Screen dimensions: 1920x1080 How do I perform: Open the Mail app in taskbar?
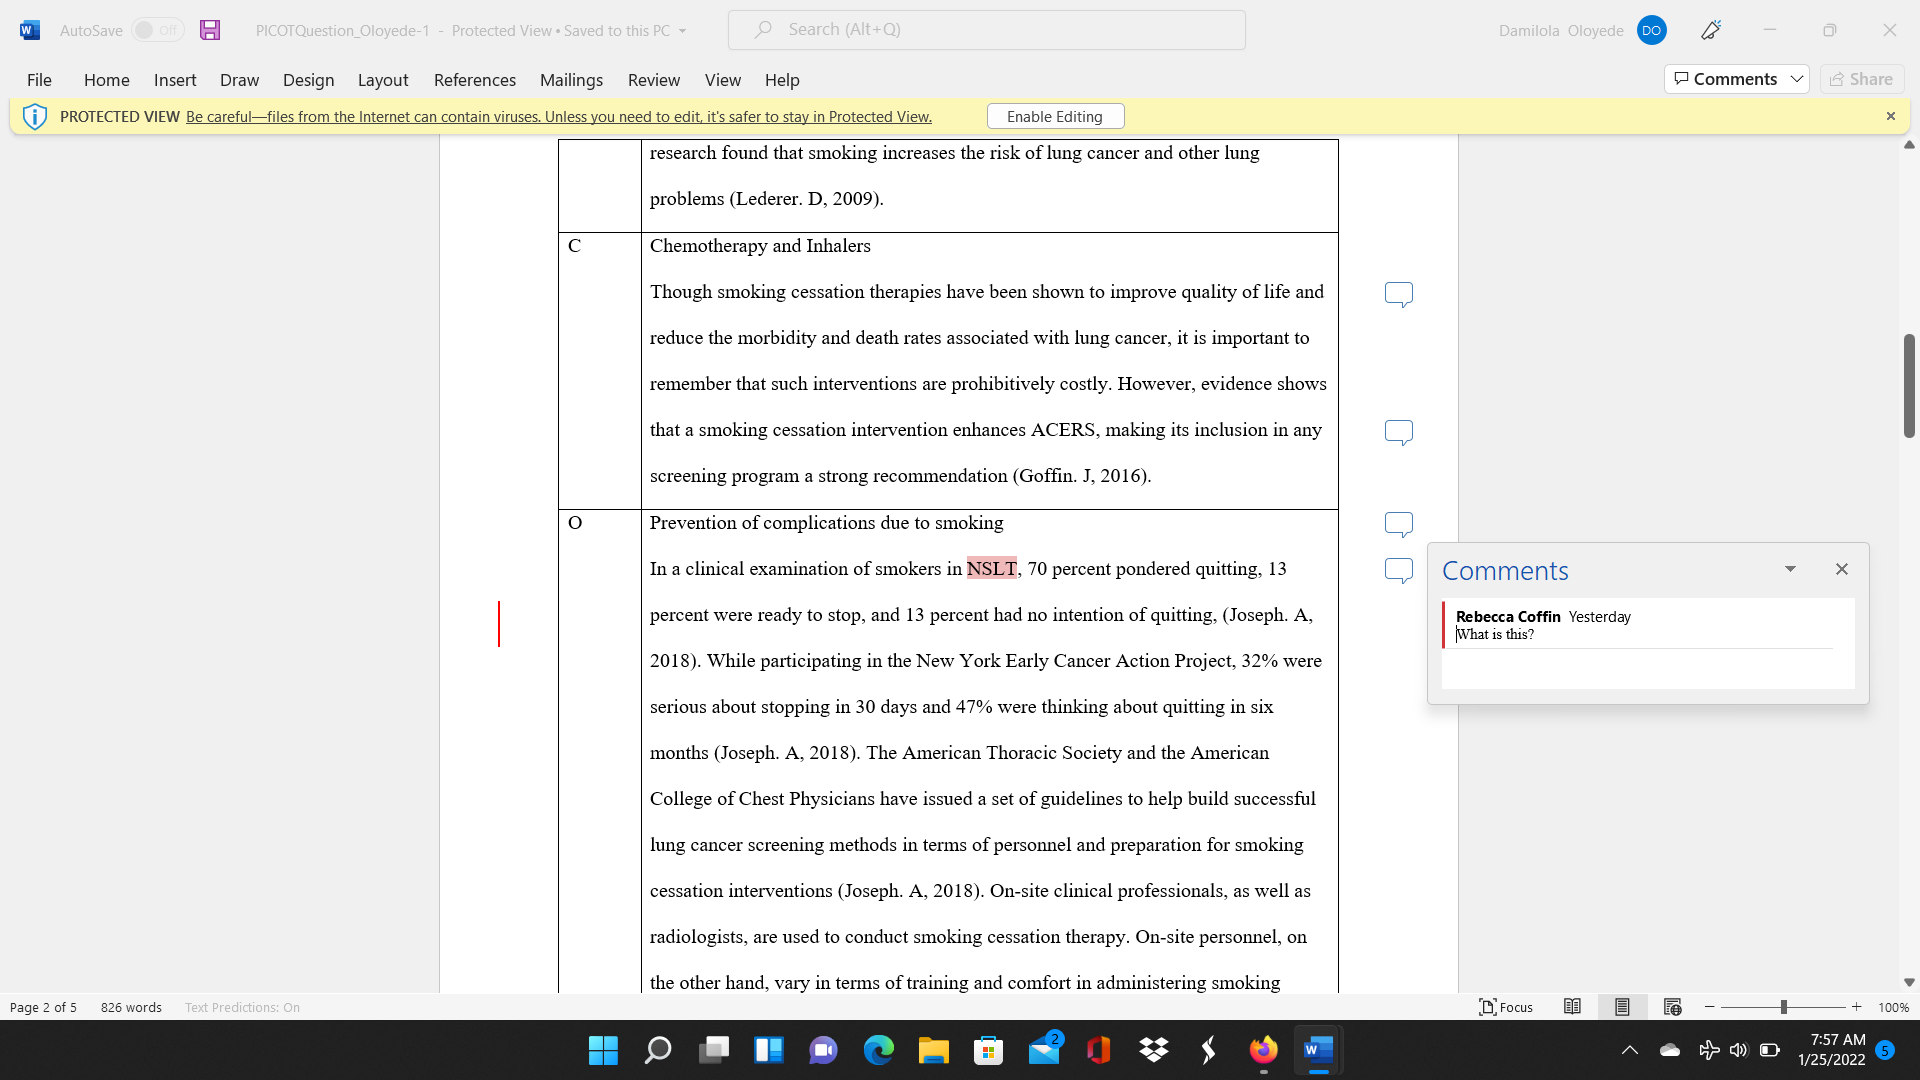1044,1050
